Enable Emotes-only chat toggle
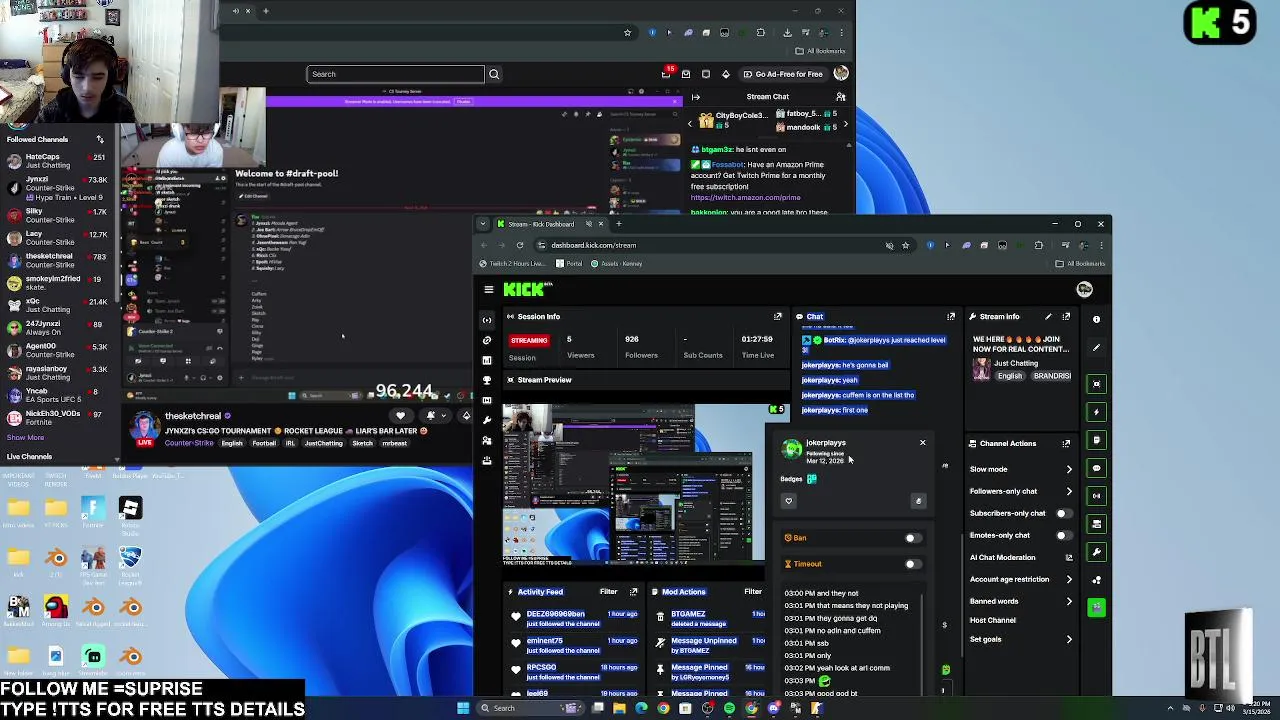 coord(1062,535)
